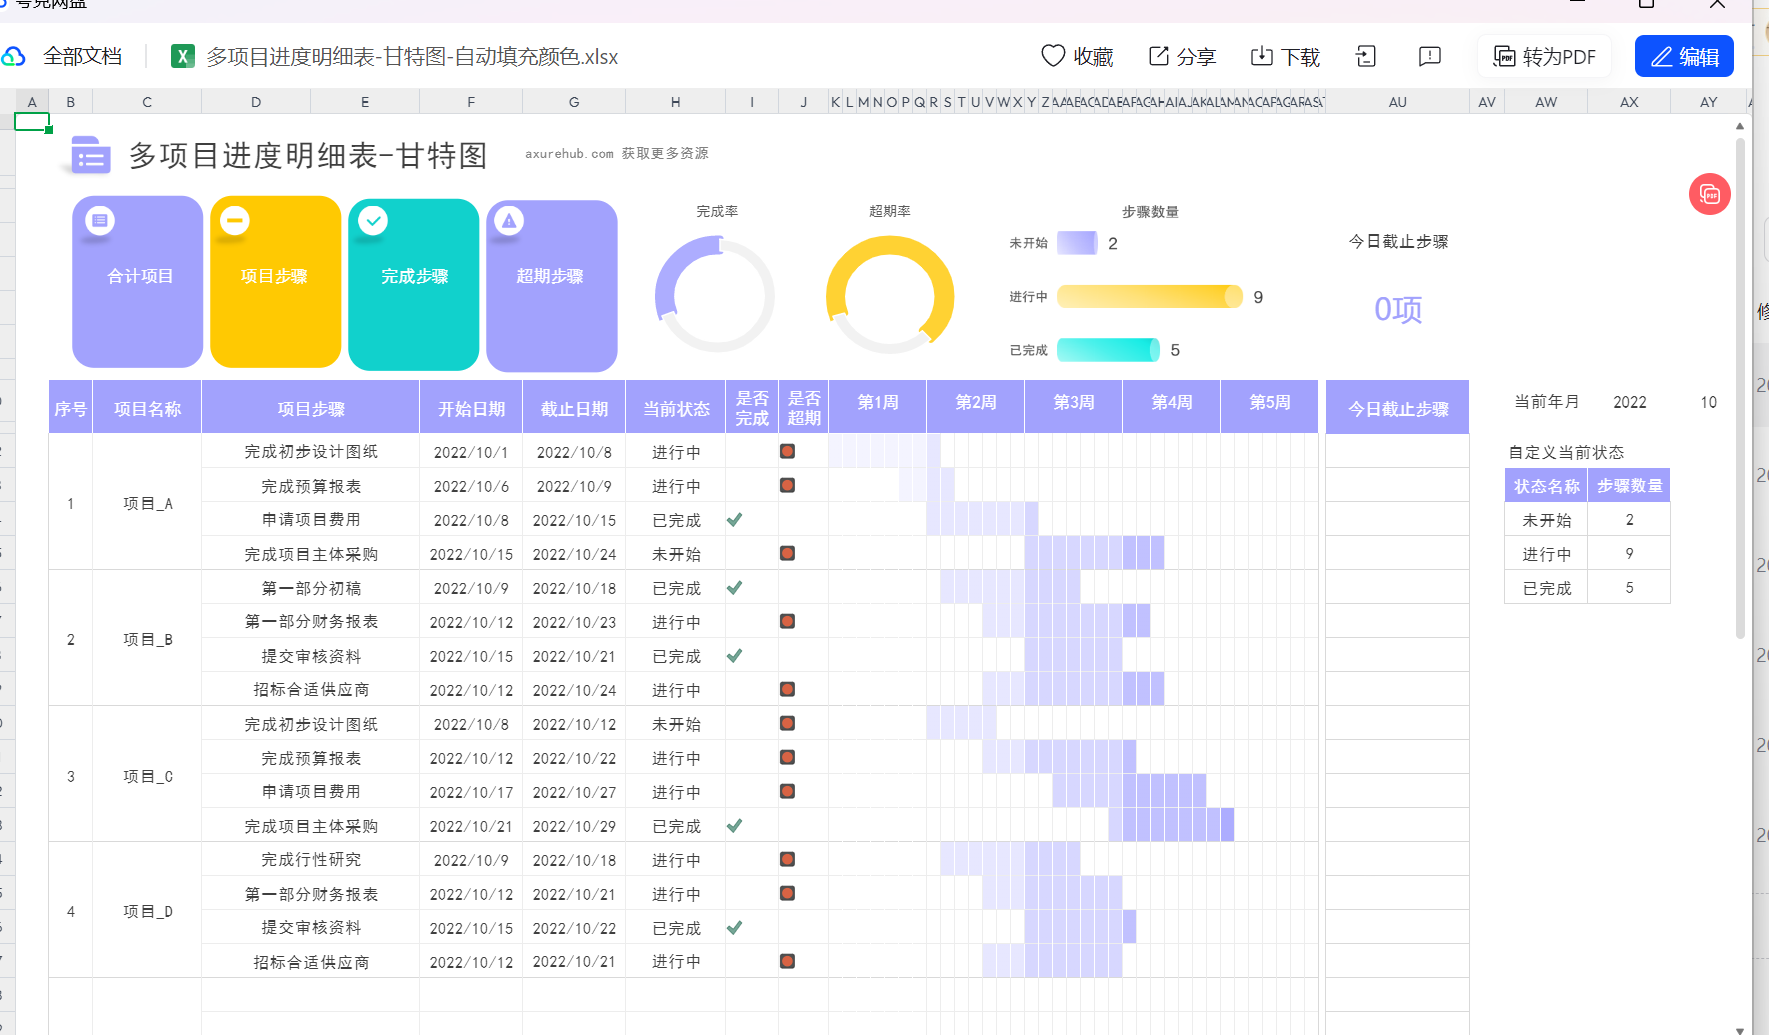Click overdue marker for 招标合适供应商 2022/10/24 row
Viewport: 1769px width, 1035px height.
click(788, 689)
